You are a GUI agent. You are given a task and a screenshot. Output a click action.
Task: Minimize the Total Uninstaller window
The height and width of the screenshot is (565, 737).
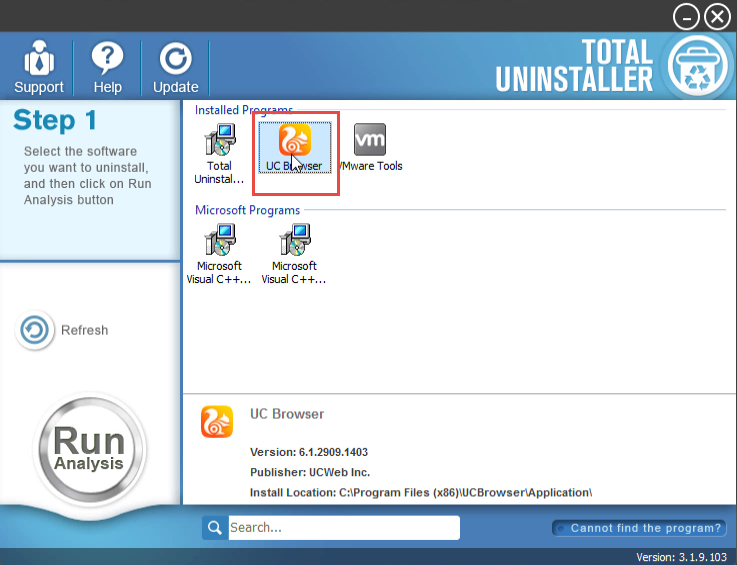click(686, 17)
